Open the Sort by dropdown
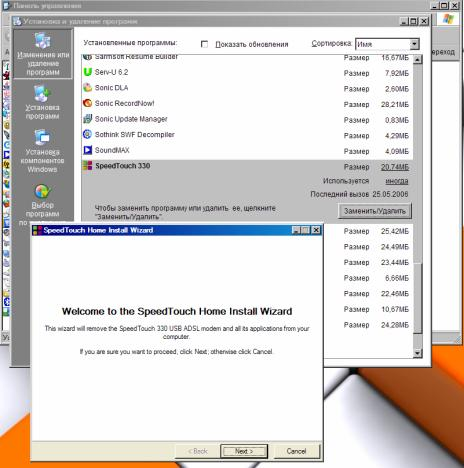Viewport: 464px width, 468px height. pos(414,44)
